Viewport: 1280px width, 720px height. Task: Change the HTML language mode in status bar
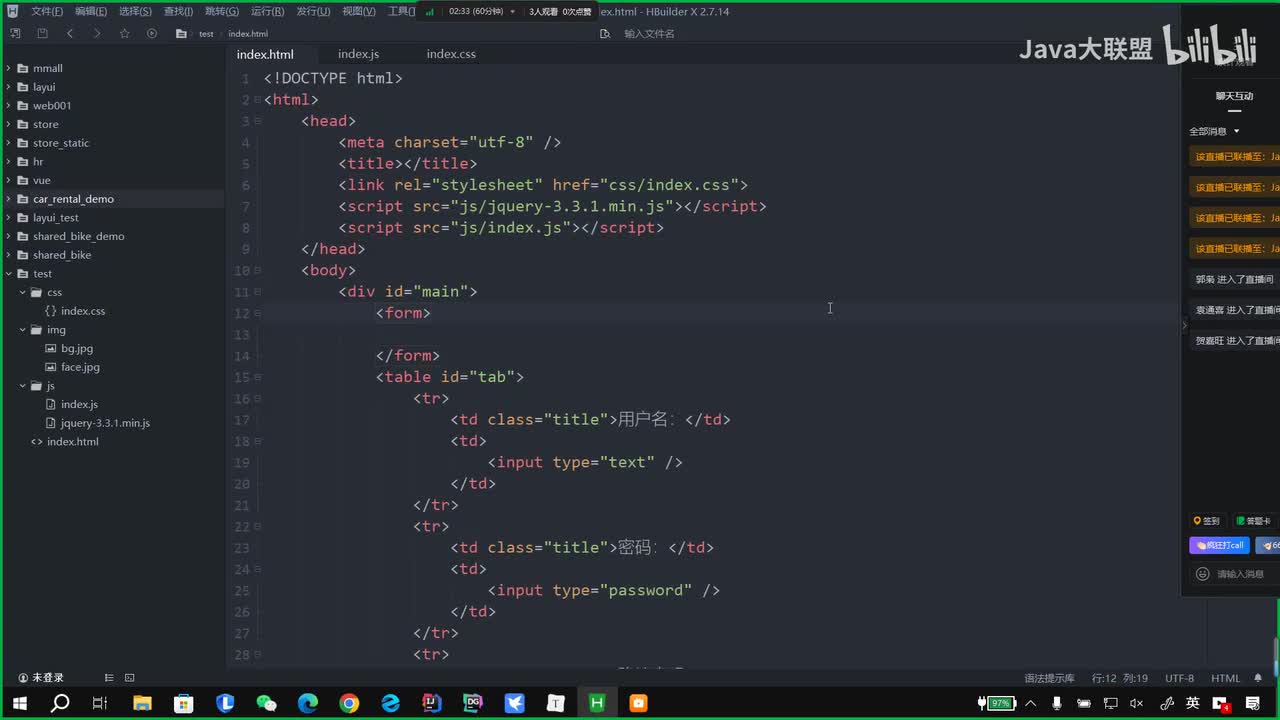1225,678
